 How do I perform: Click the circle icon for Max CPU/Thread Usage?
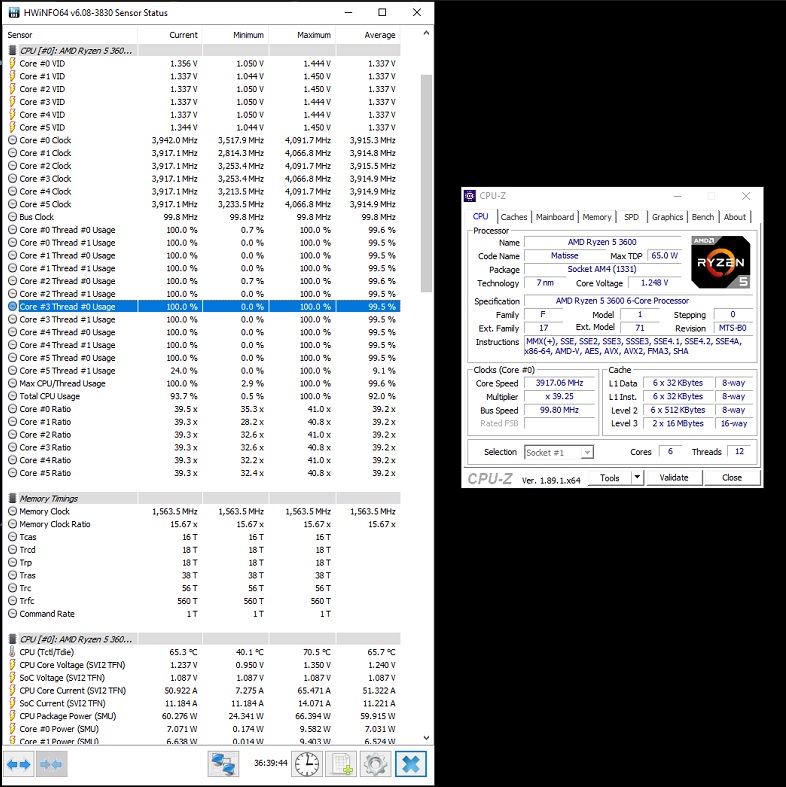point(13,383)
